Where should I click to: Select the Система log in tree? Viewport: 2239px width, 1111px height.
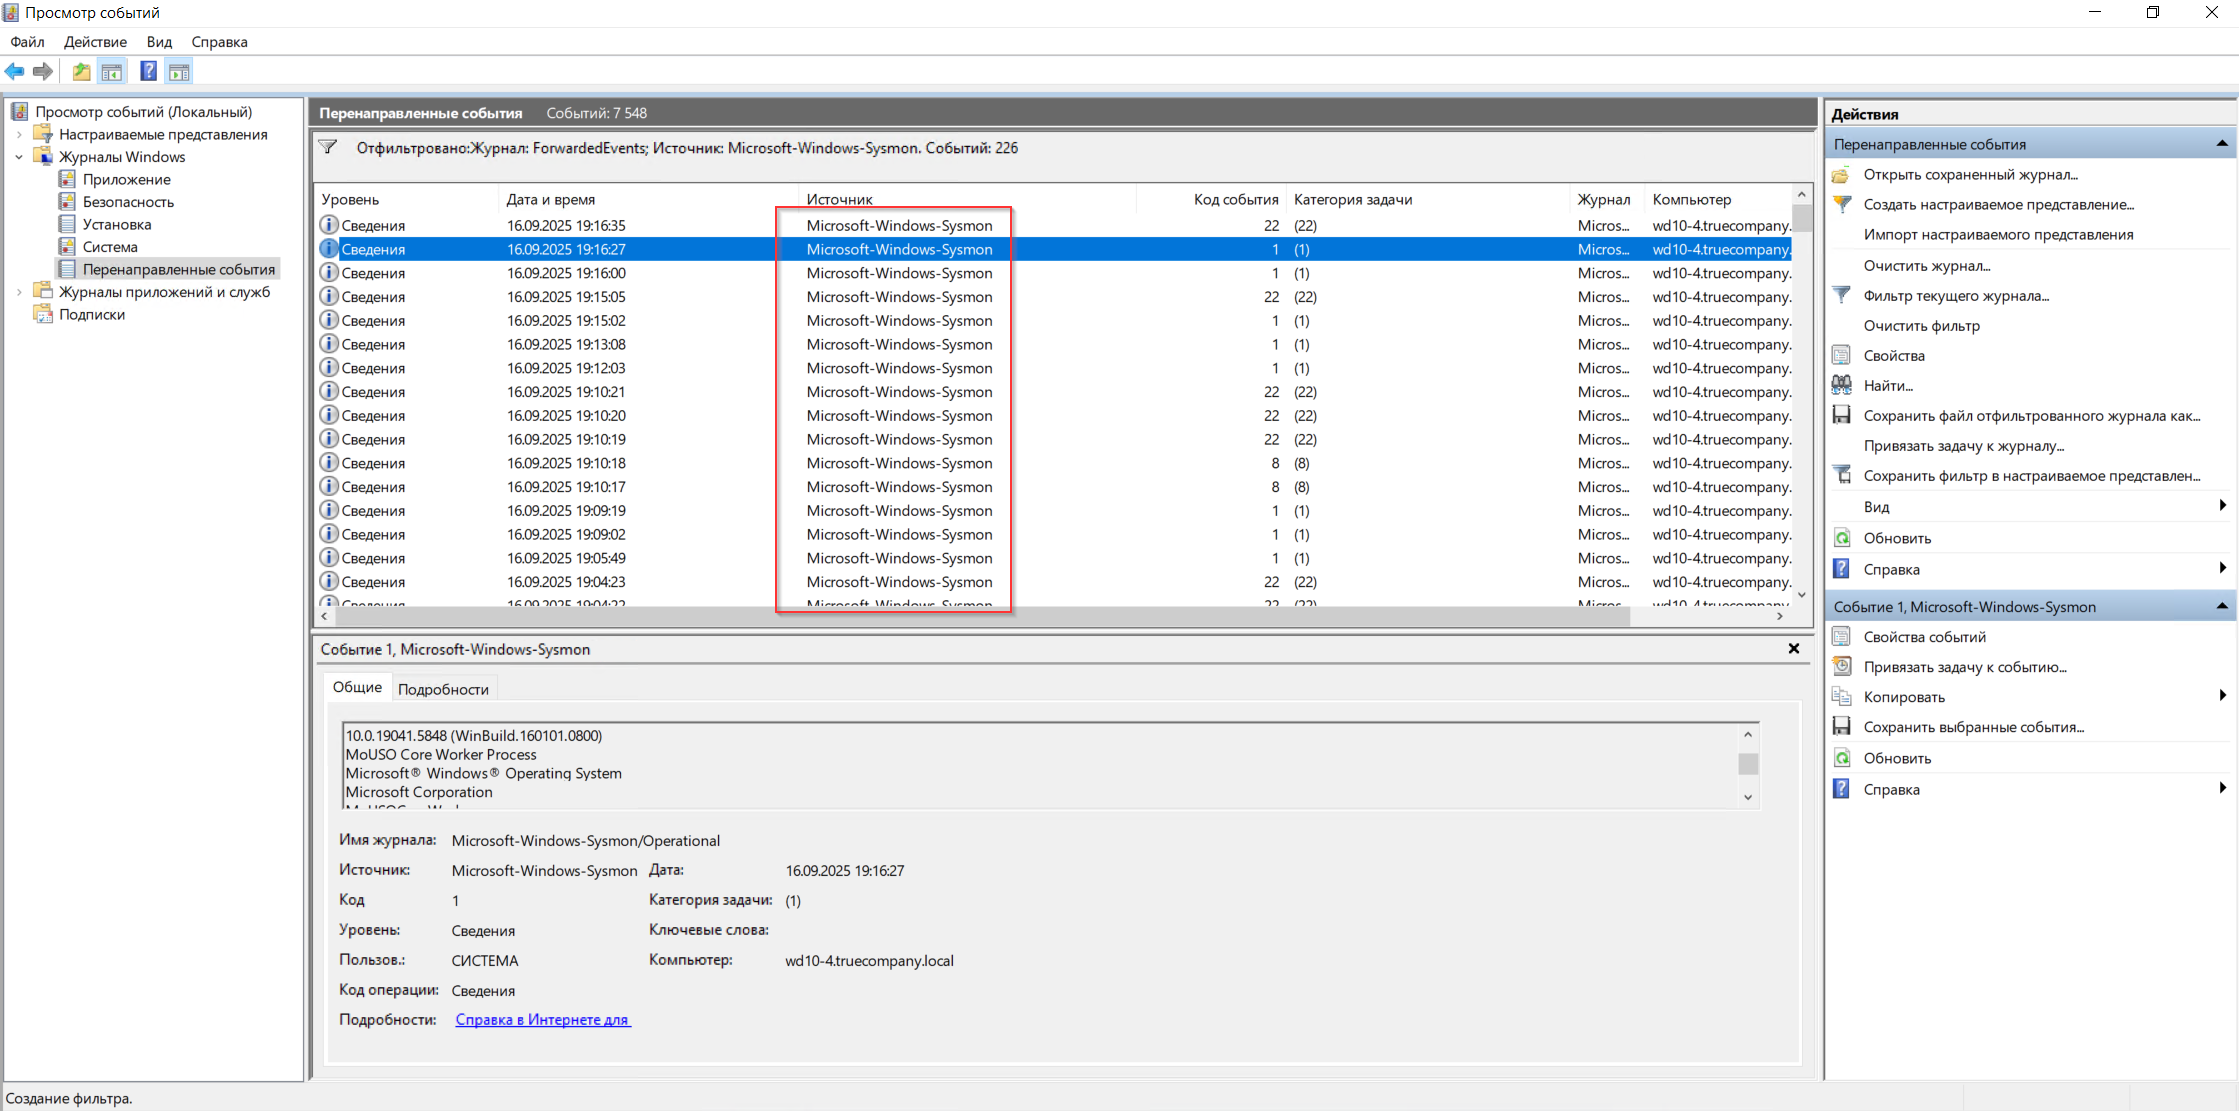click(x=110, y=247)
